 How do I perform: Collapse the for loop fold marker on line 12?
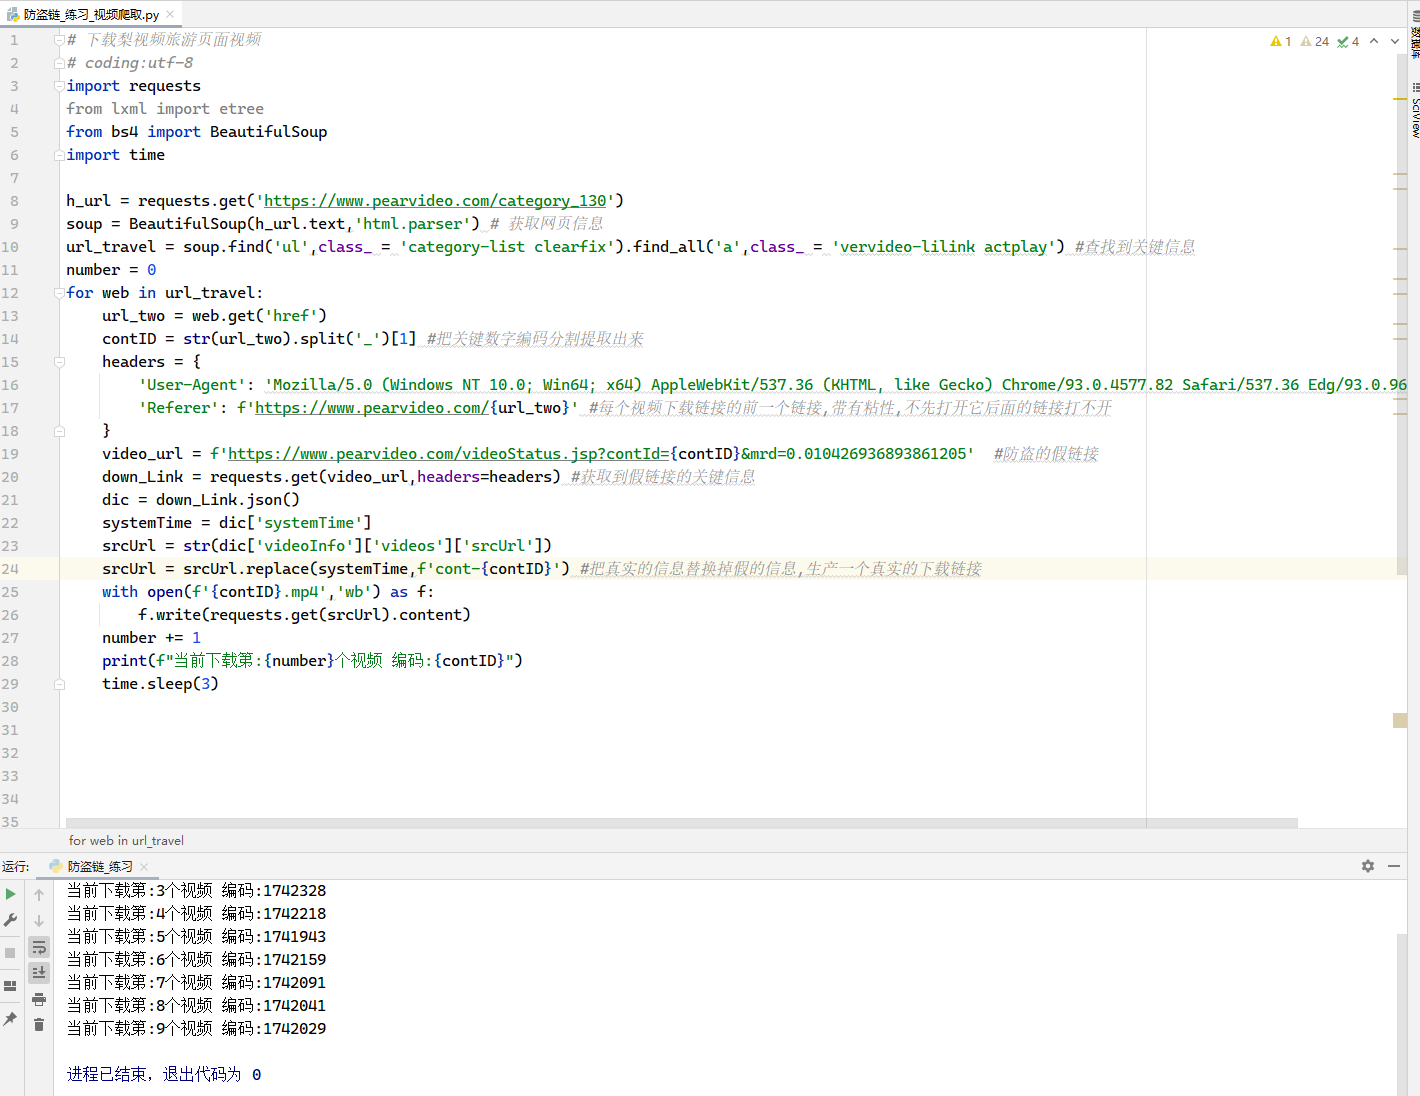coord(59,293)
